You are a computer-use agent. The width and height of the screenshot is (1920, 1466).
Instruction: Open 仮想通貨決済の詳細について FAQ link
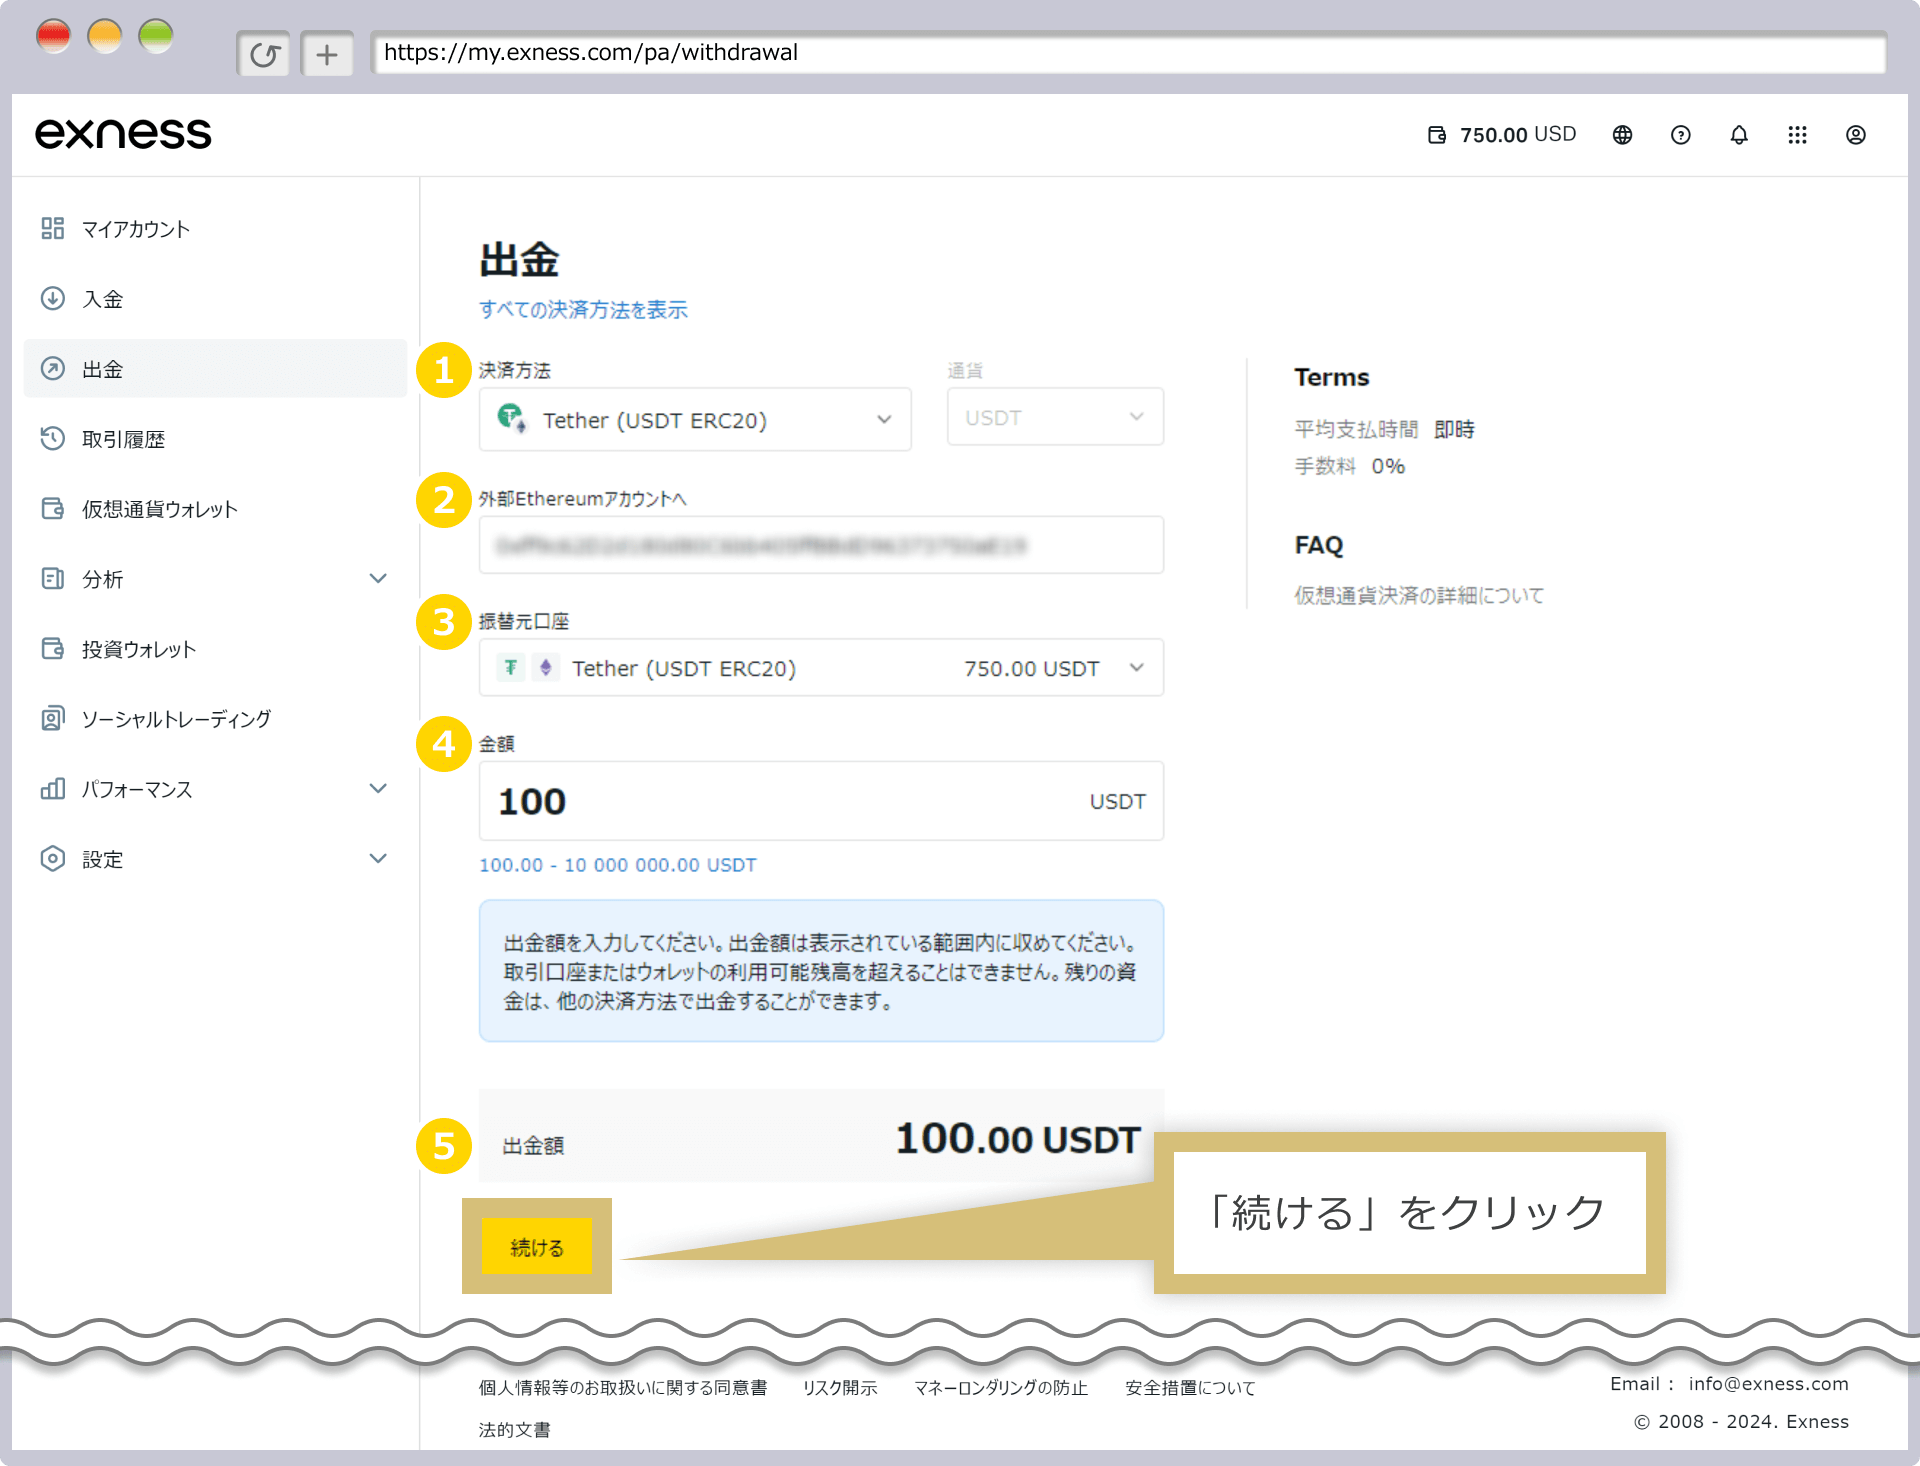point(1419,595)
